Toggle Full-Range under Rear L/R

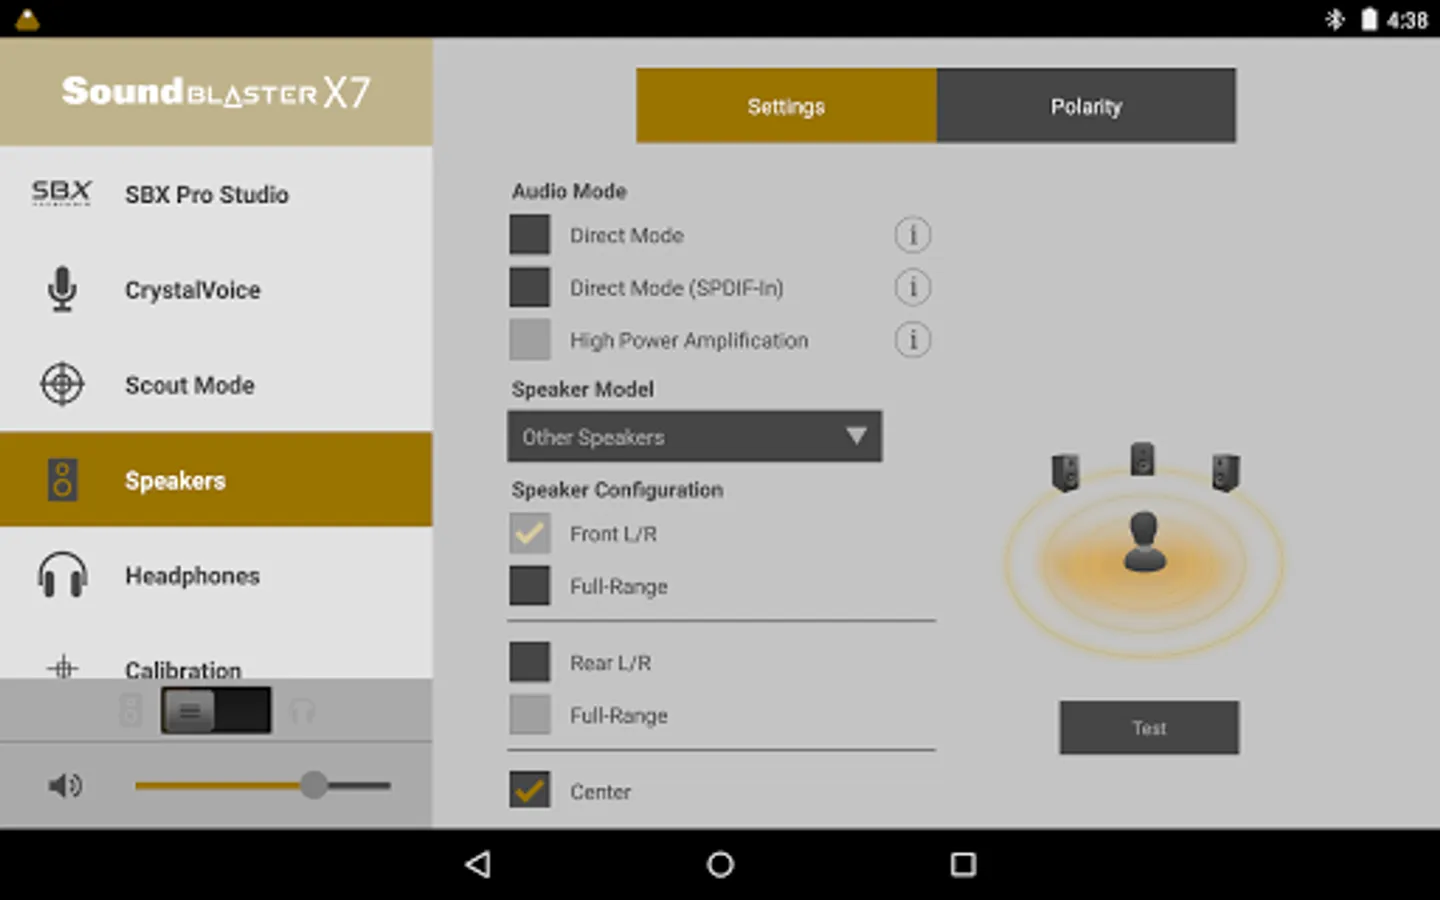pos(530,715)
